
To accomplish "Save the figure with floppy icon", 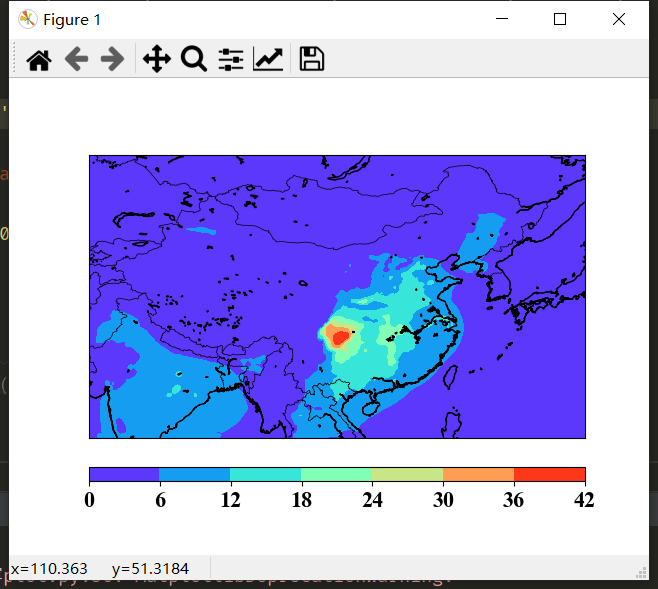I will (x=311, y=60).
